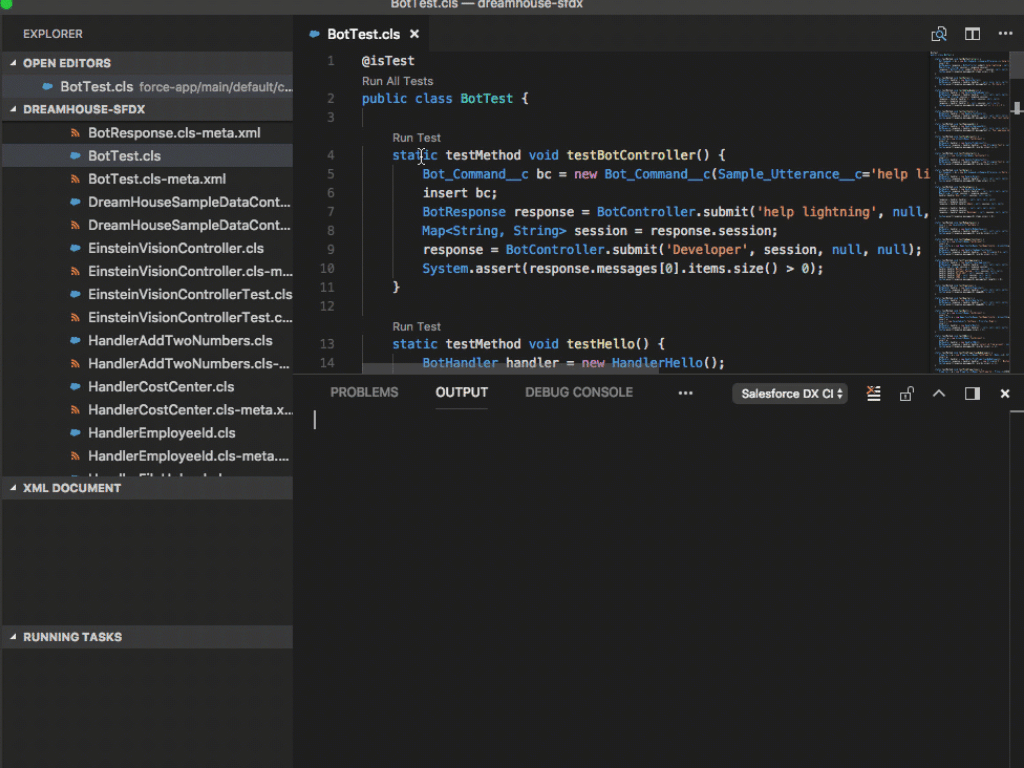
Task: Toggle output scroll lock icon
Action: click(906, 393)
